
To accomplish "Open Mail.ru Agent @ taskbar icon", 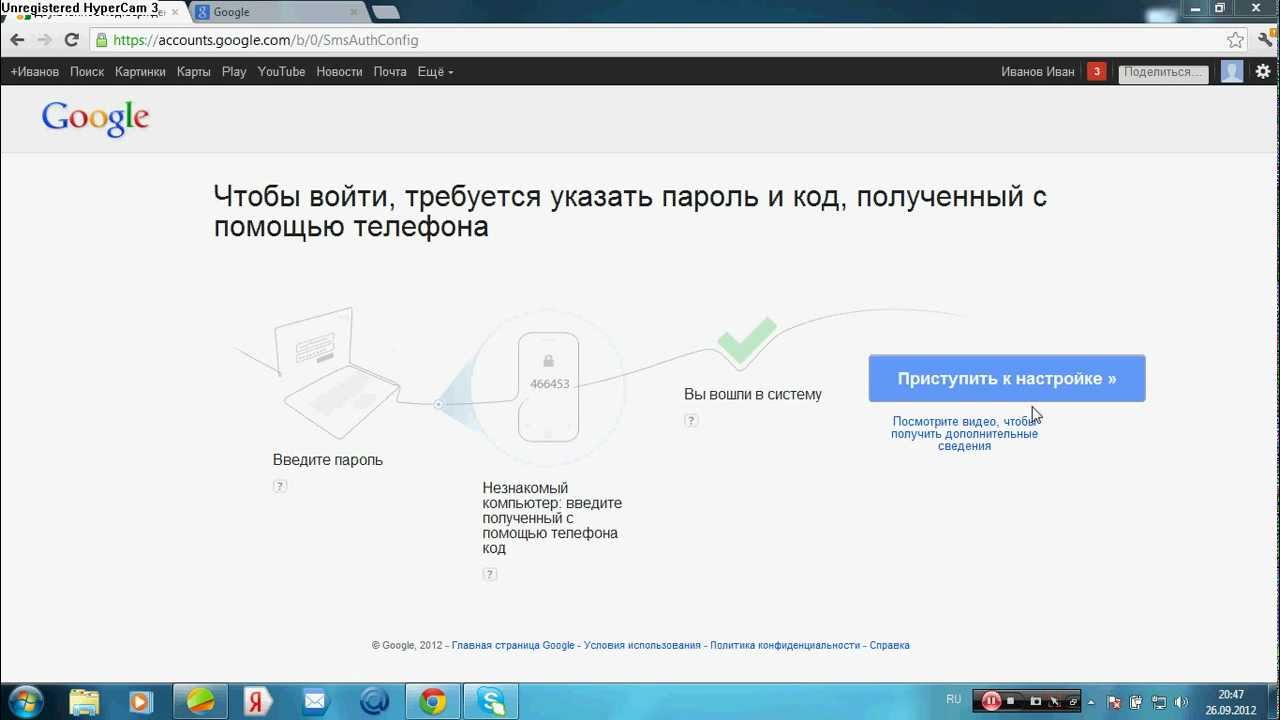I will [374, 701].
